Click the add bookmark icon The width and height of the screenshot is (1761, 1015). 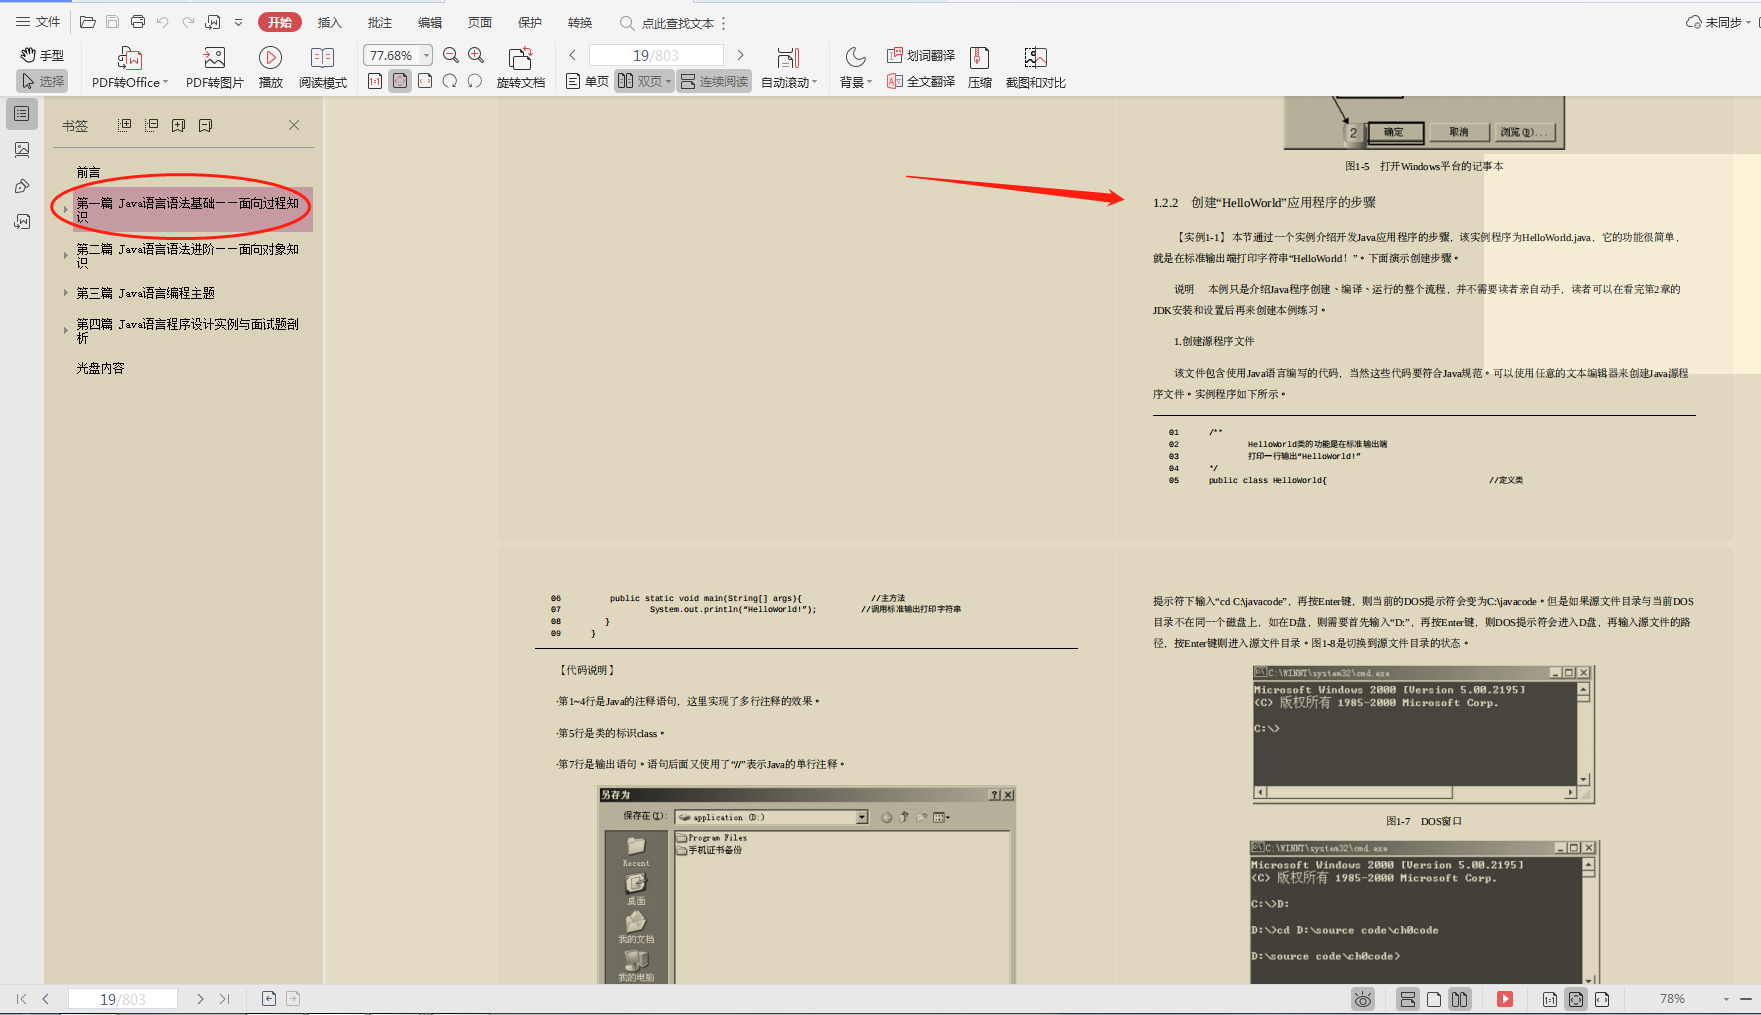pos(178,125)
